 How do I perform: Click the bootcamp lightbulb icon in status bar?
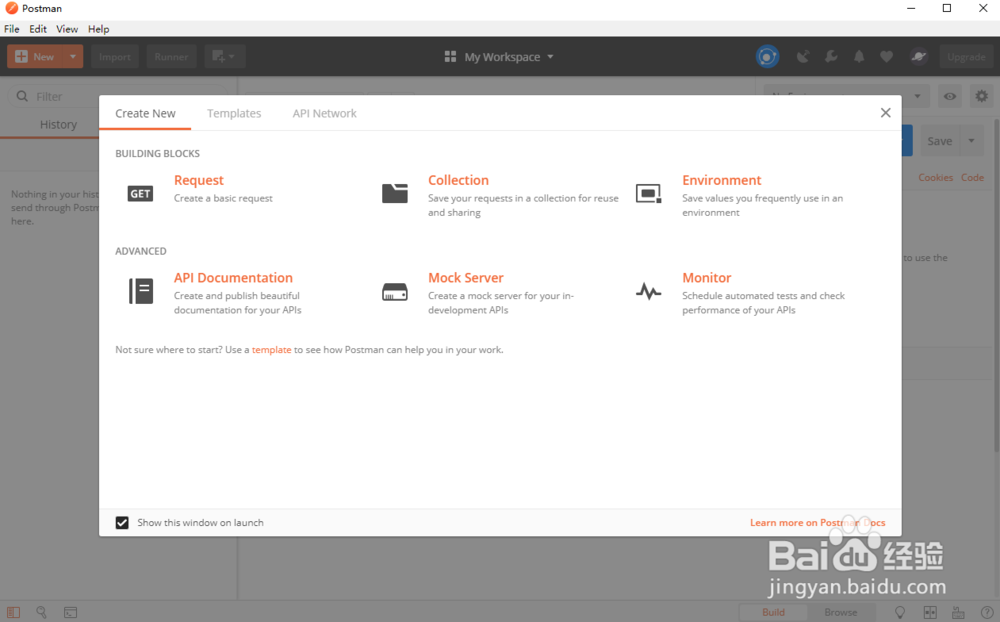[x=900, y=612]
